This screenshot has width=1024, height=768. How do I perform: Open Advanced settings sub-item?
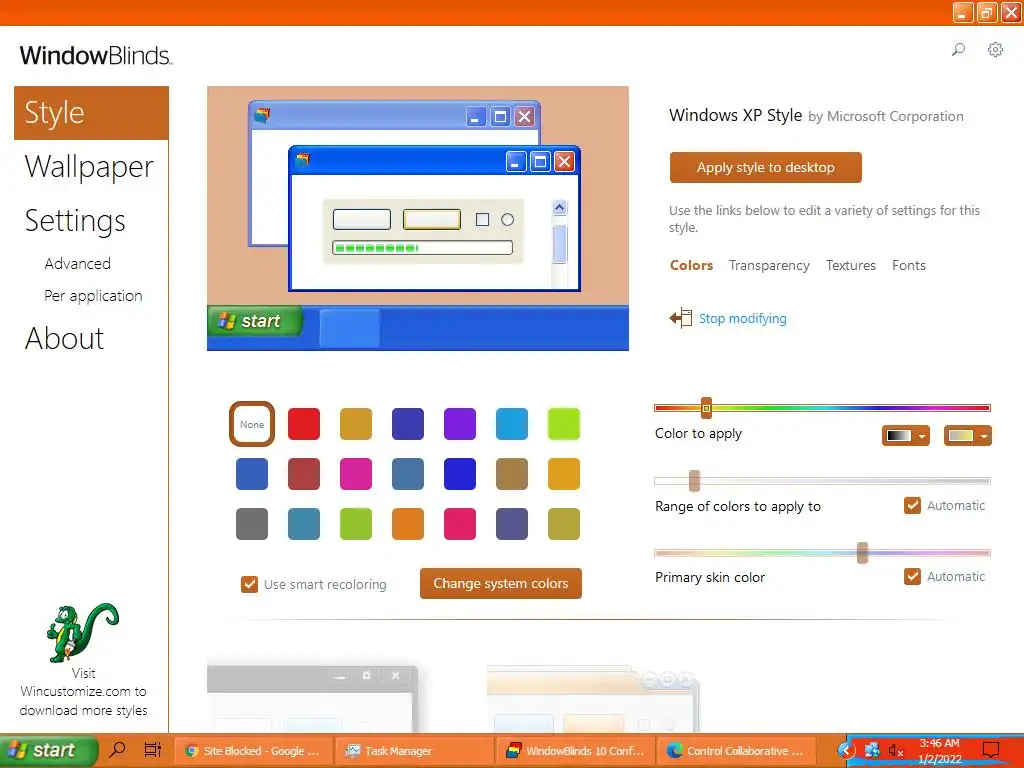pyautogui.click(x=77, y=263)
